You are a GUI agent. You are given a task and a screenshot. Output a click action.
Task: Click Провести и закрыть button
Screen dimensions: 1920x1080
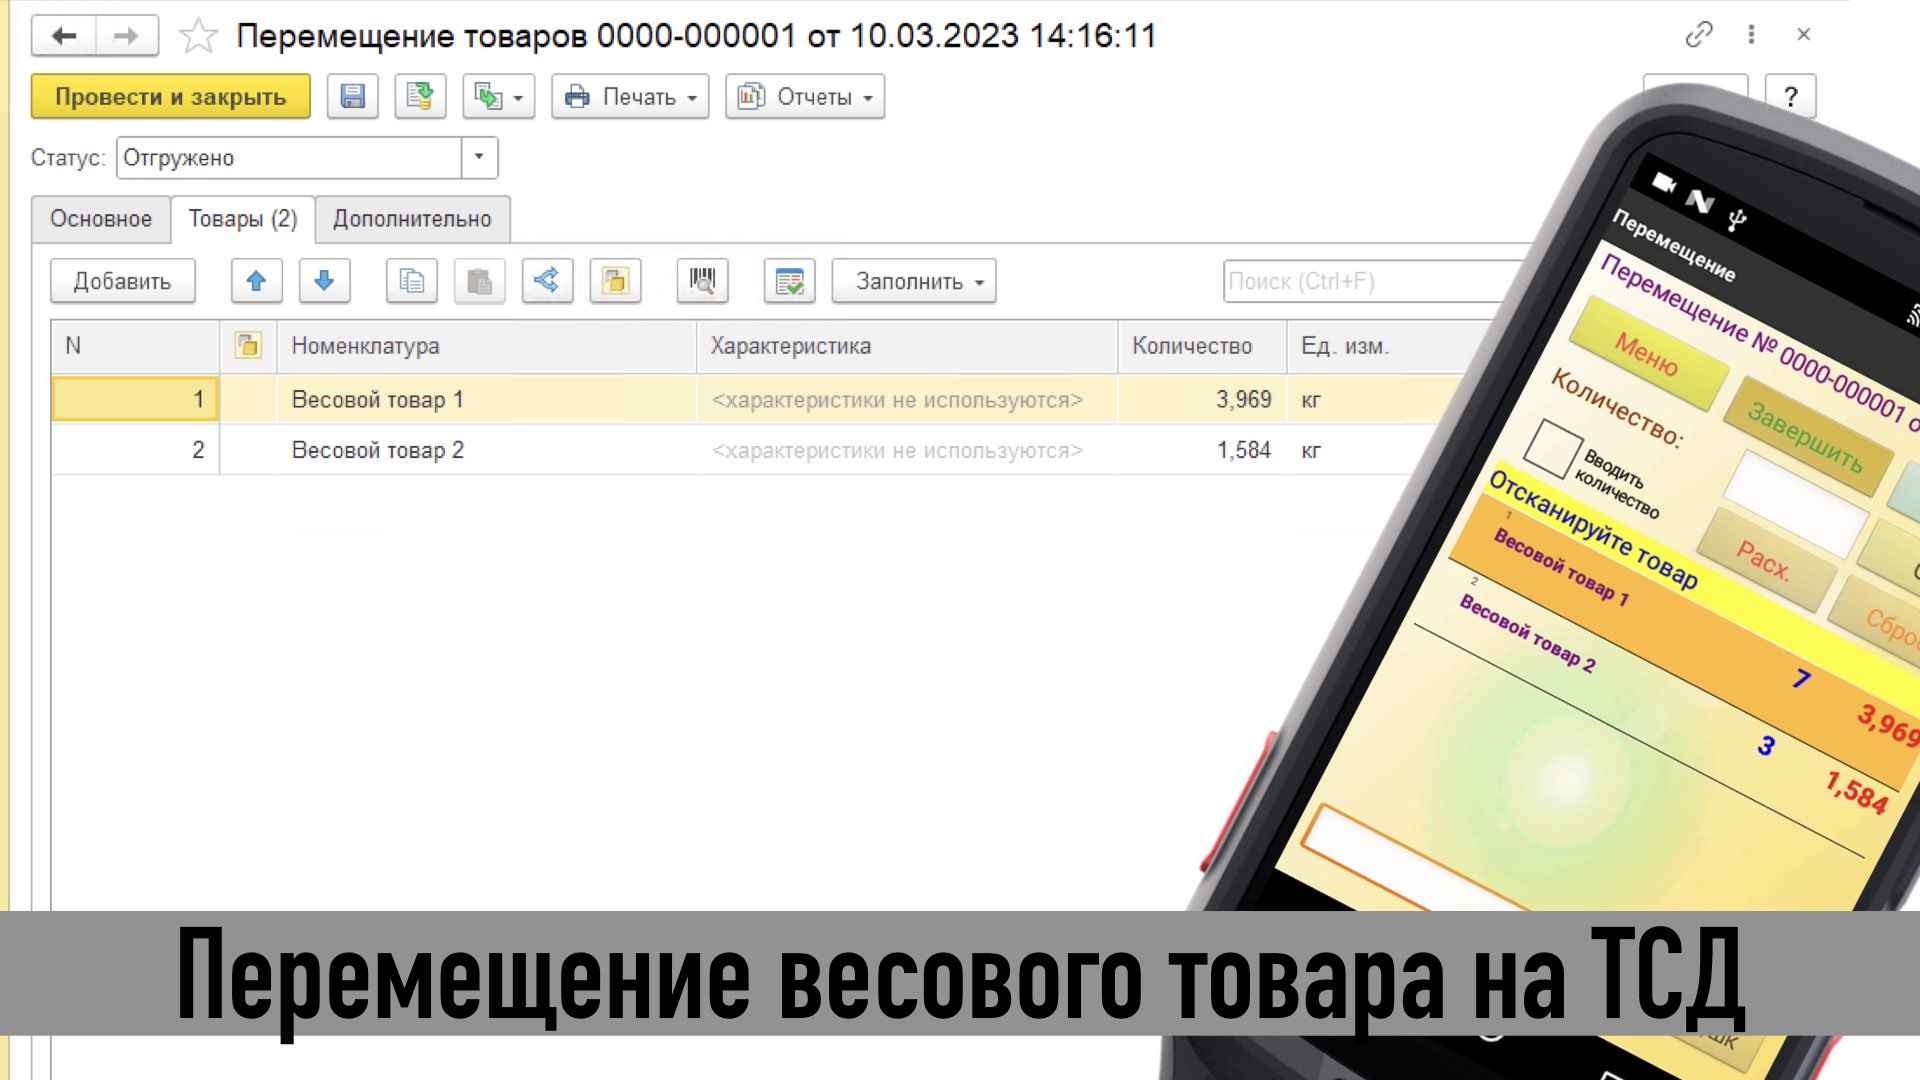[171, 97]
